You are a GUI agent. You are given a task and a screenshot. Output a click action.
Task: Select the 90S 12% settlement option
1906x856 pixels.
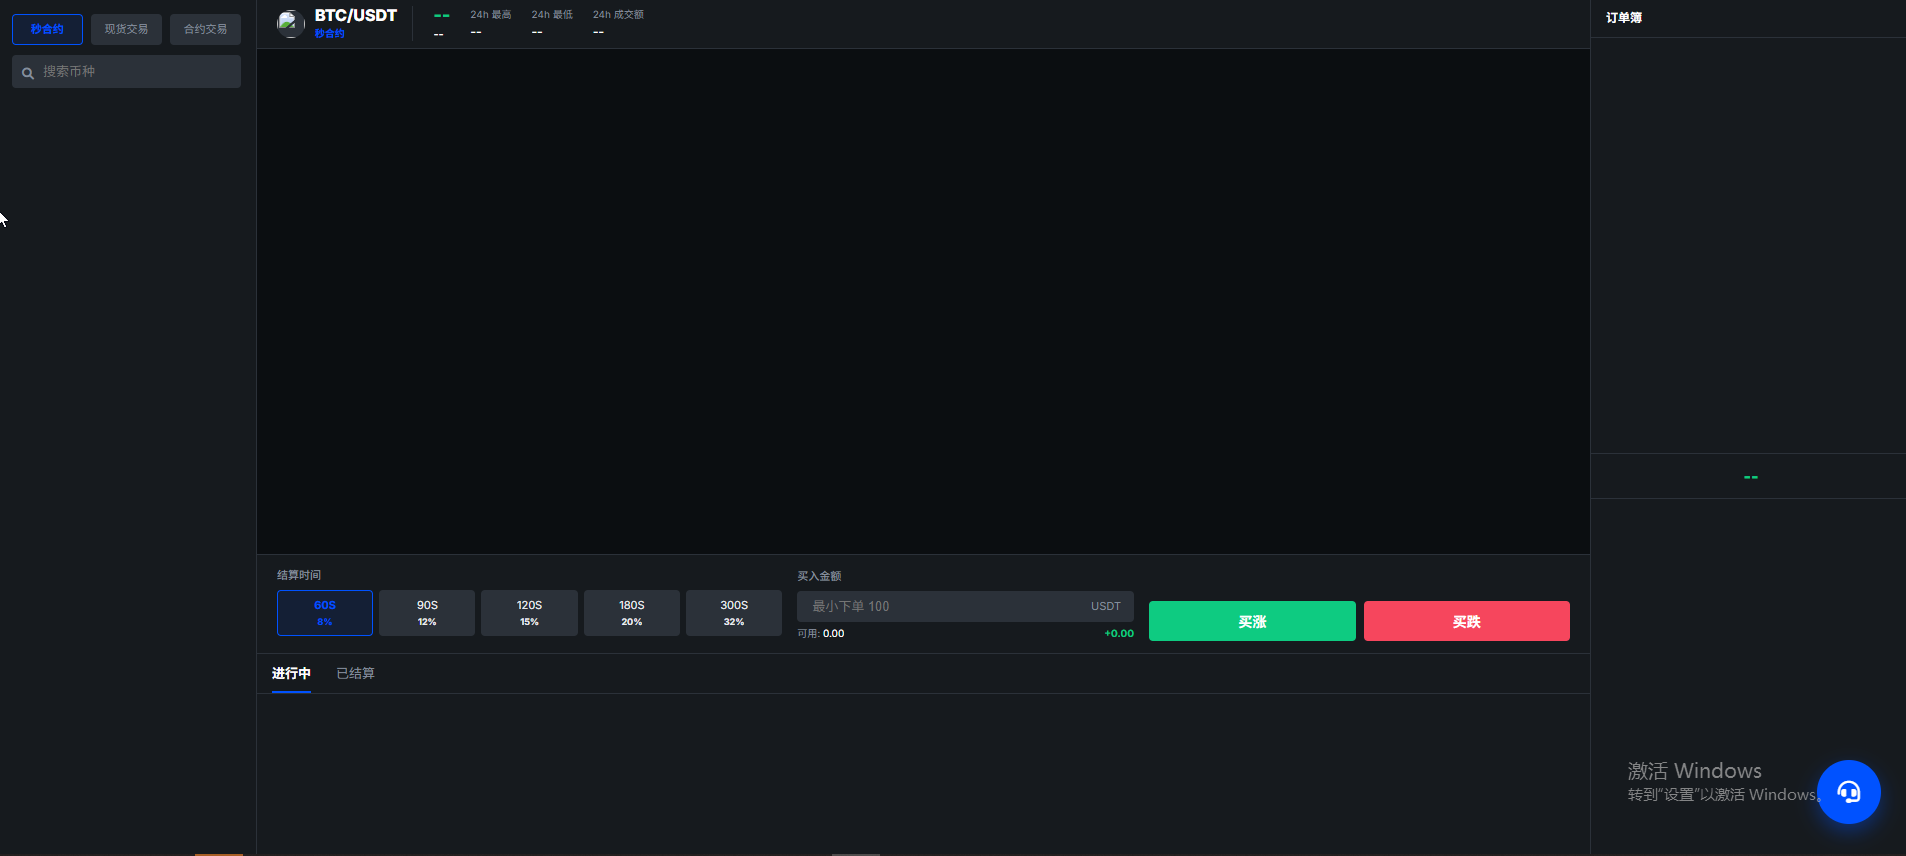427,613
